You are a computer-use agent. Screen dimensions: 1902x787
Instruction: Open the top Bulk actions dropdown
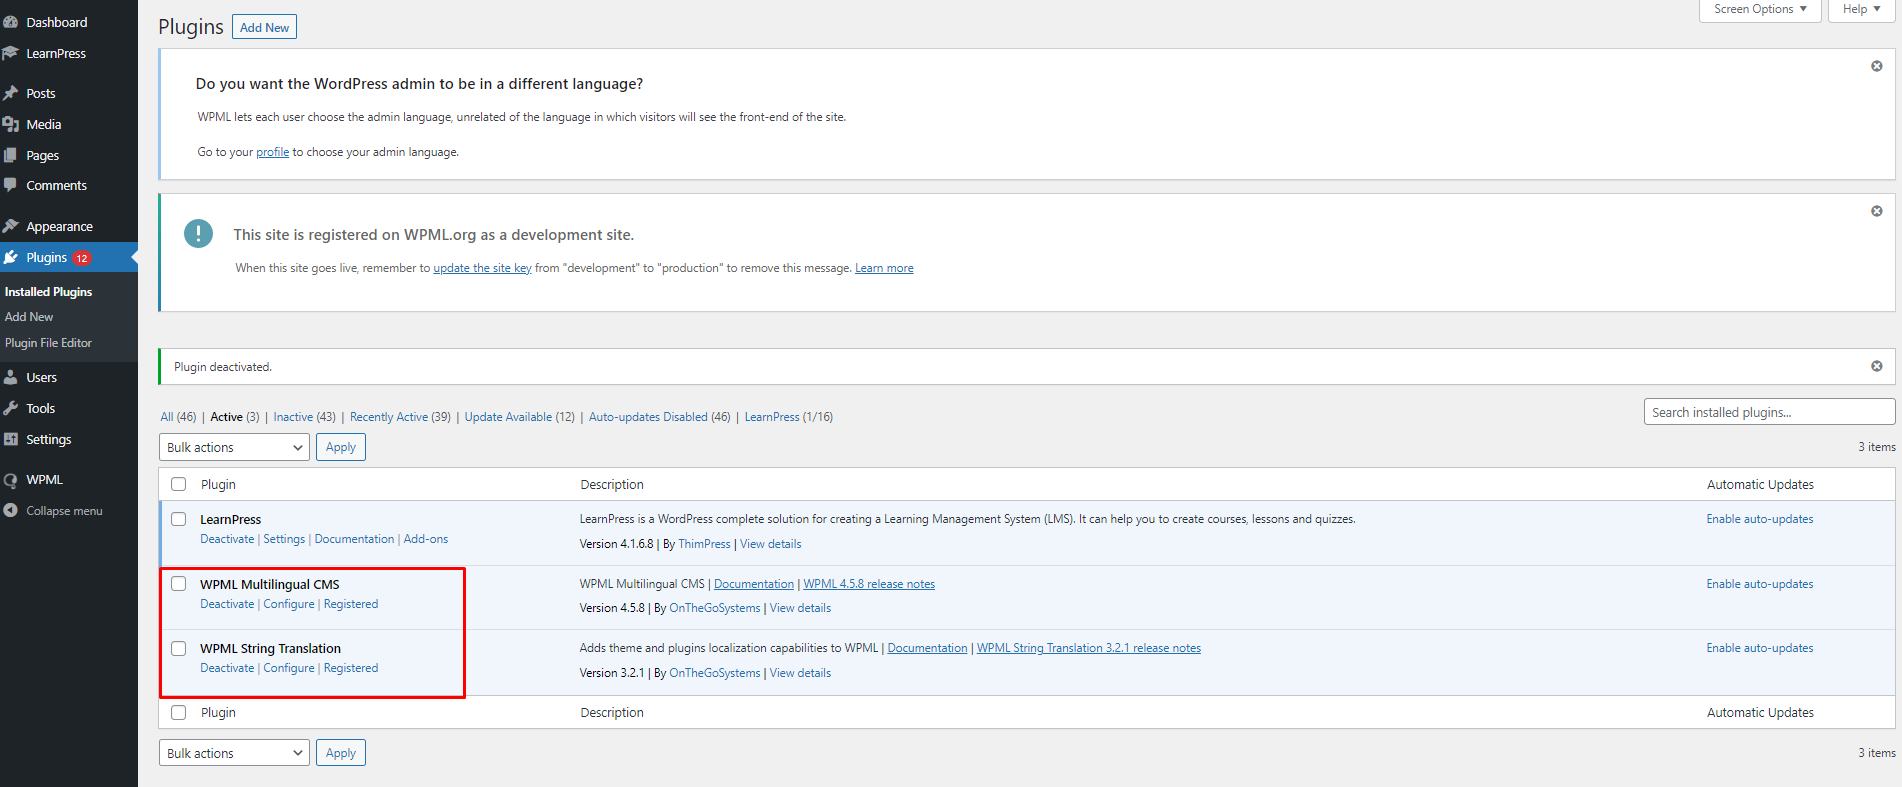click(234, 447)
